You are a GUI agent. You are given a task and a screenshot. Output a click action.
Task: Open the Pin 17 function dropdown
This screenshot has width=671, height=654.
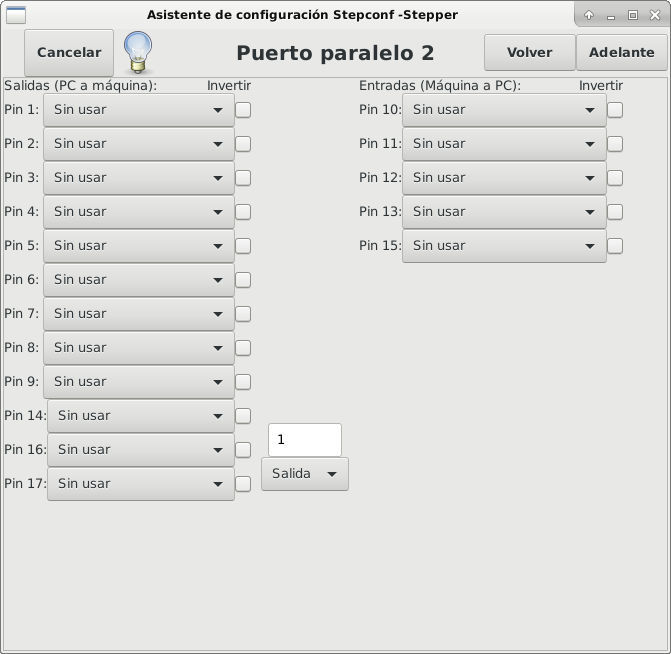141,484
